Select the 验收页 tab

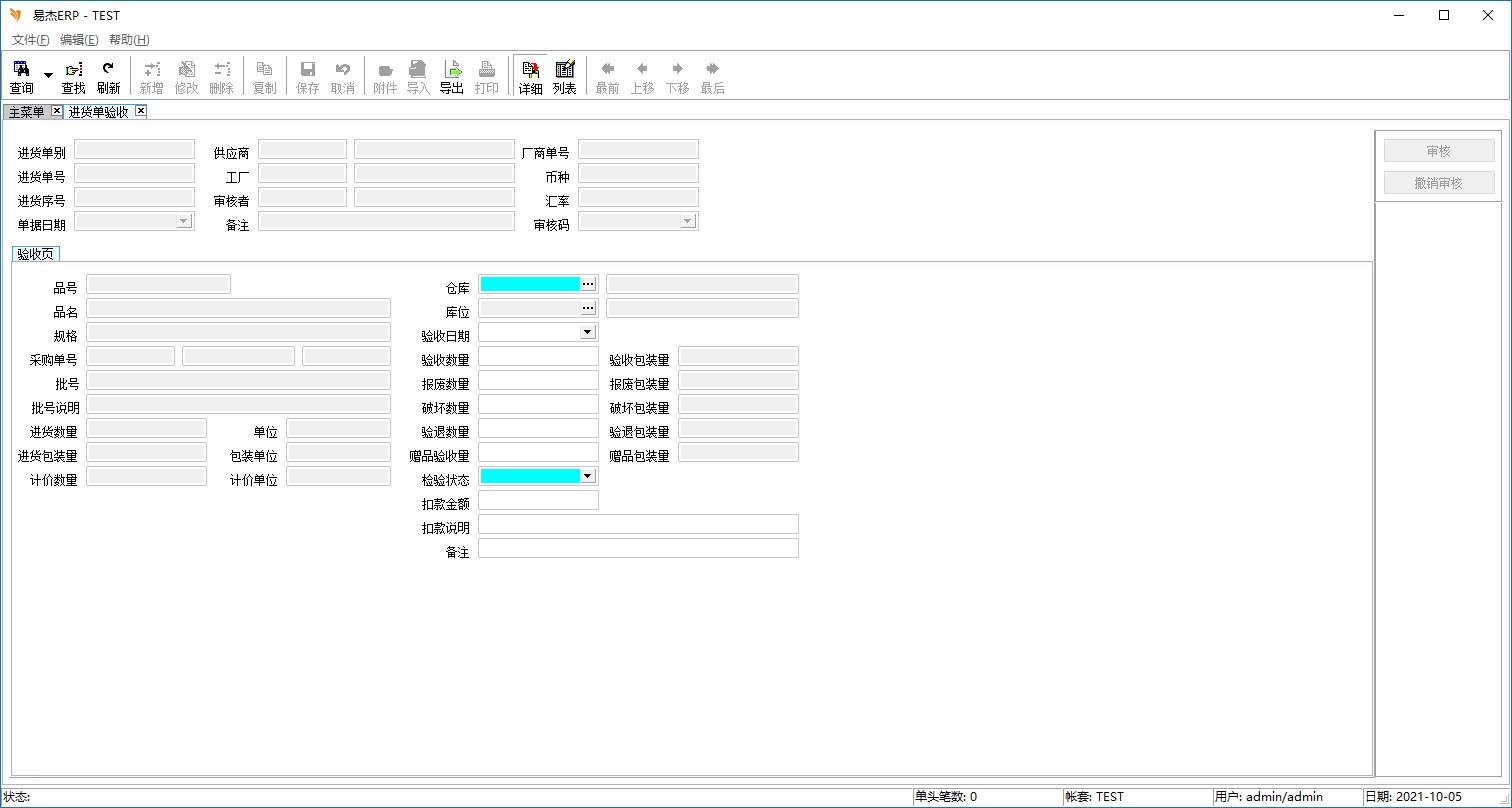coord(36,254)
